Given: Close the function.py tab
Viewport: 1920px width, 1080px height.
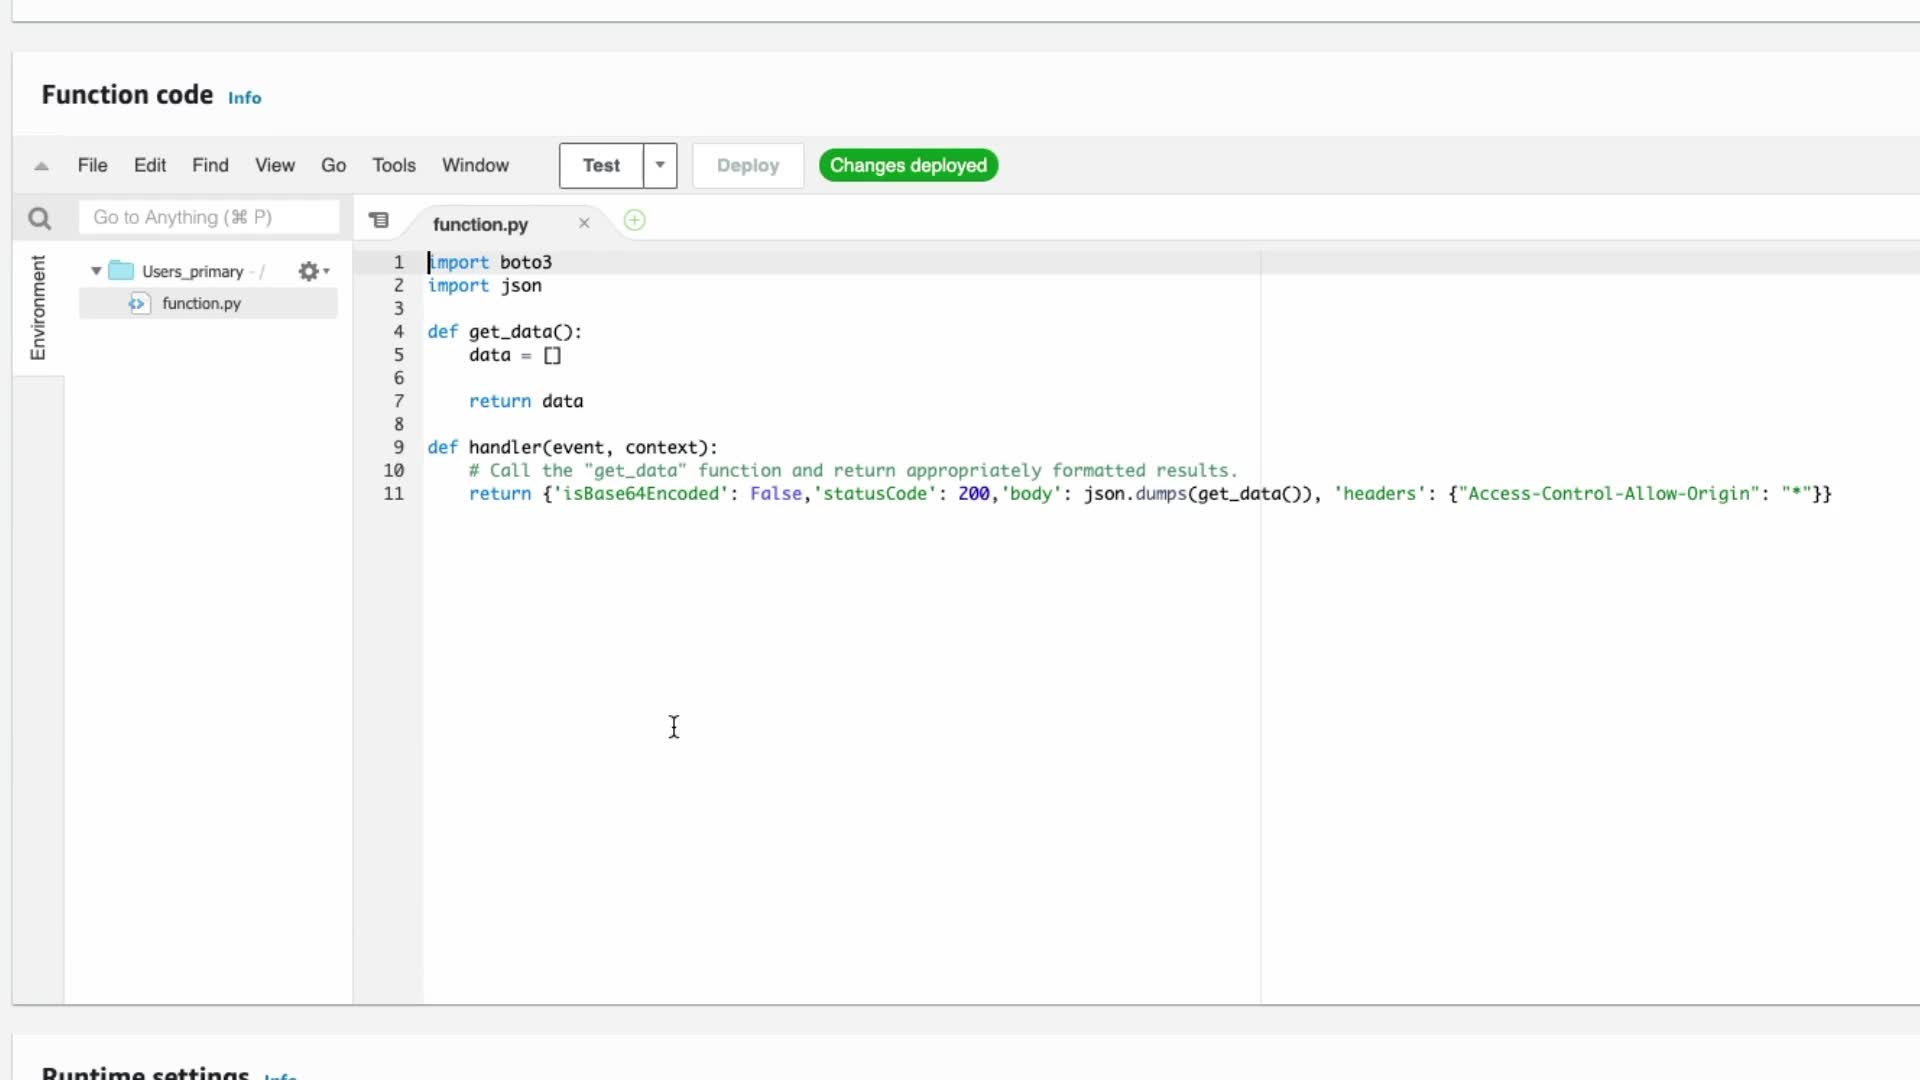Looking at the screenshot, I should (x=584, y=223).
